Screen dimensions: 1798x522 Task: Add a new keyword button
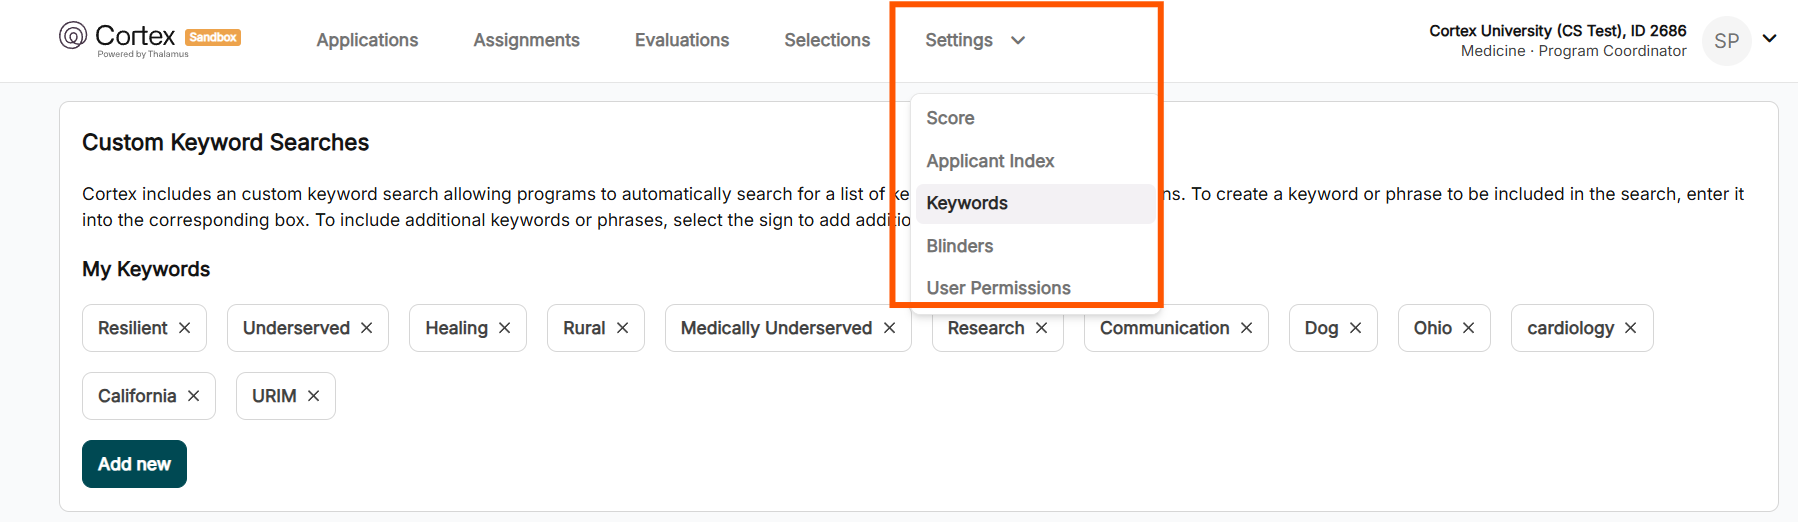(134, 464)
